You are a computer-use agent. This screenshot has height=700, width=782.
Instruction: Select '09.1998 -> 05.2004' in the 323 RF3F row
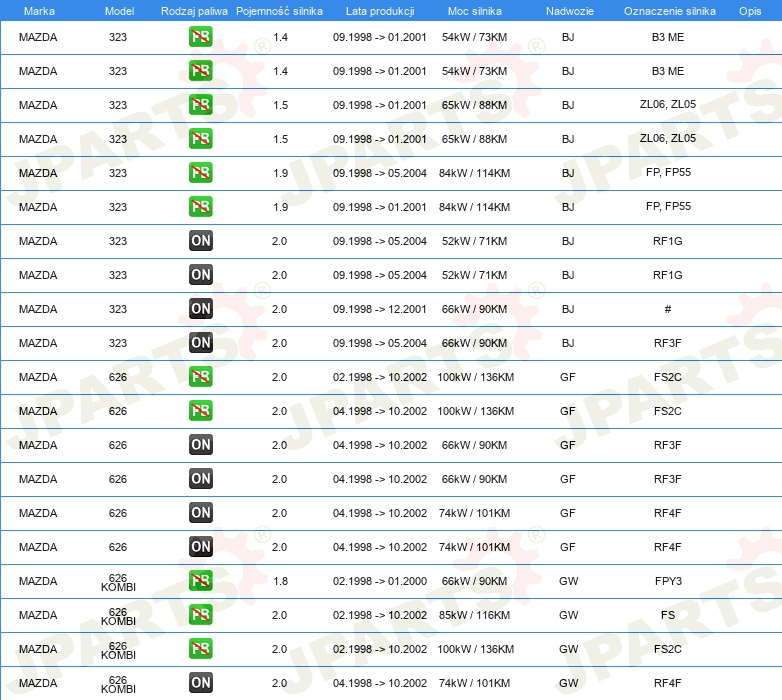pyautogui.click(x=380, y=343)
